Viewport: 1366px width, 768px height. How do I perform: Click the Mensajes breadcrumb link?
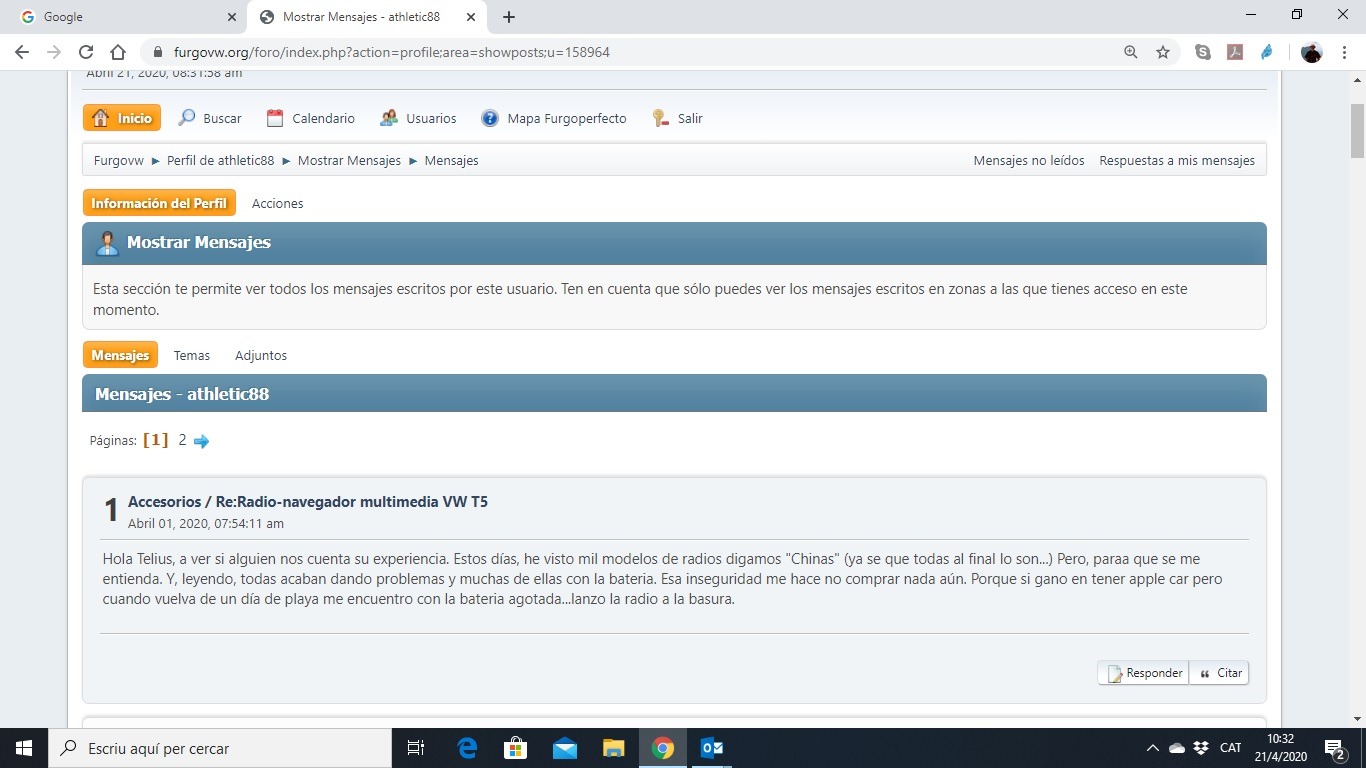(451, 160)
